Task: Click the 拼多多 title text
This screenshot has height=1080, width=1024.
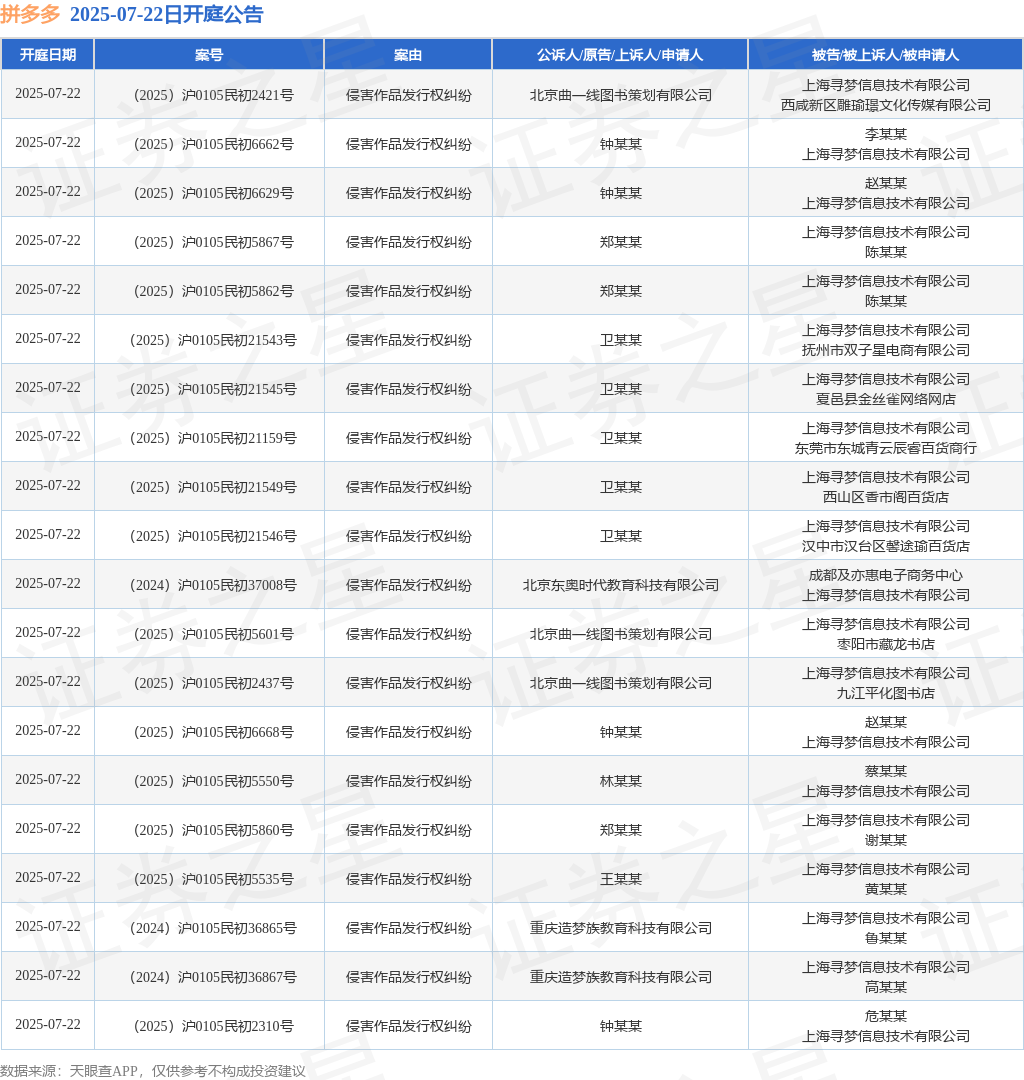Action: click(30, 14)
